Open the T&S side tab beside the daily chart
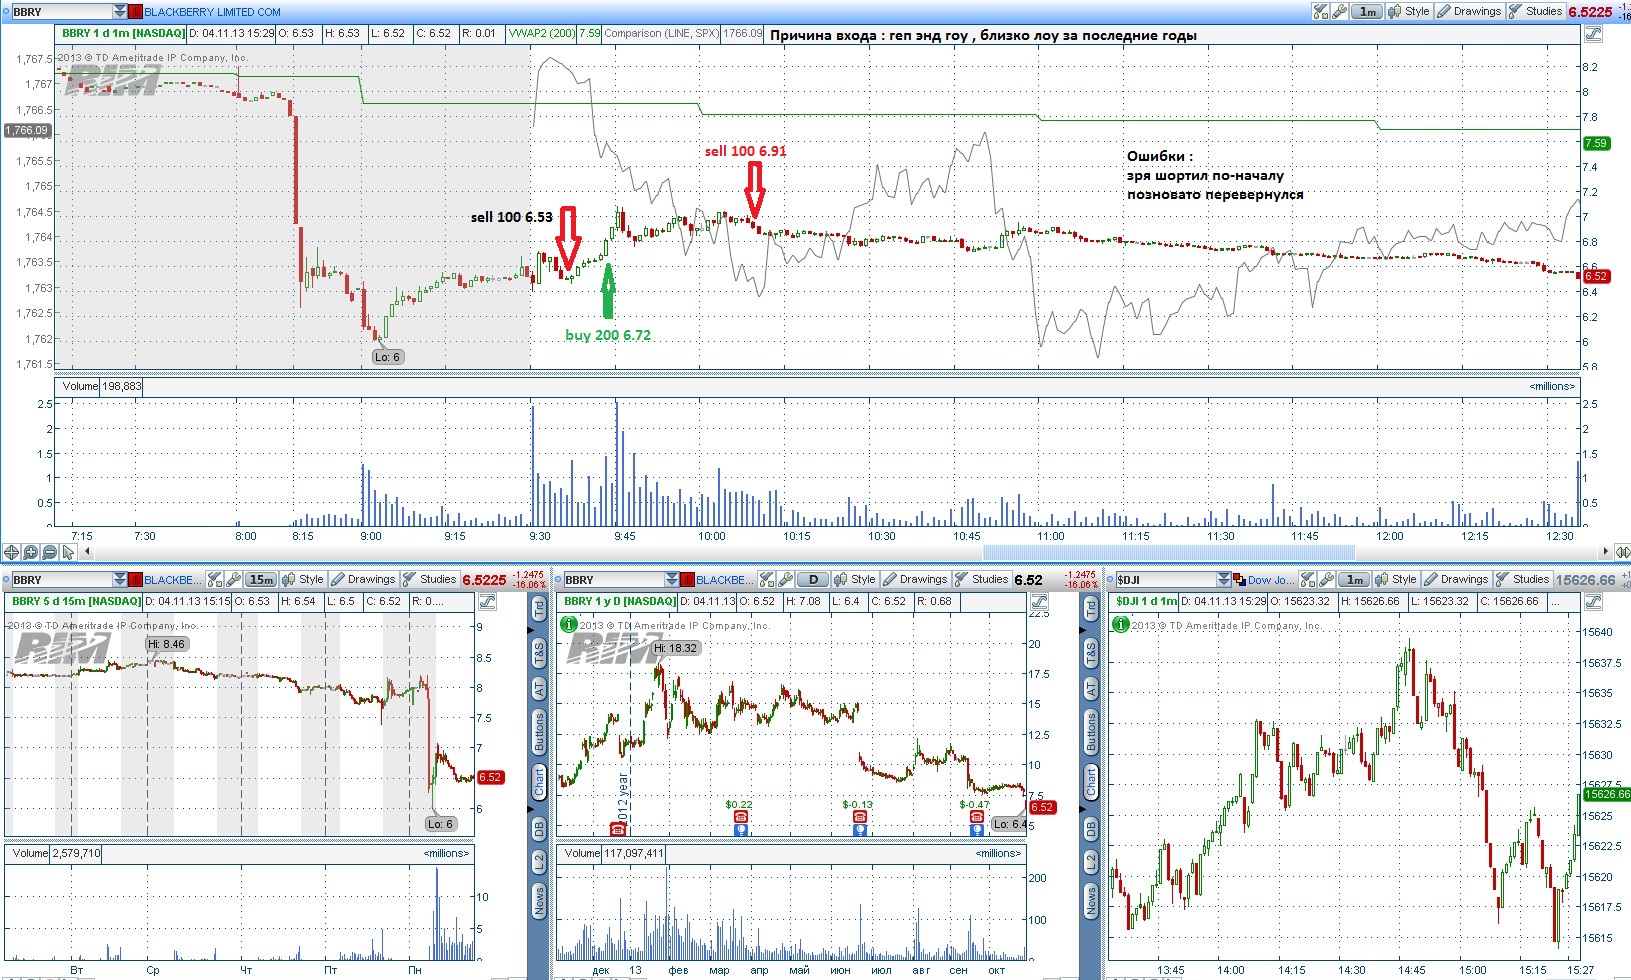The width and height of the screenshot is (1631, 980). pos(1091,654)
